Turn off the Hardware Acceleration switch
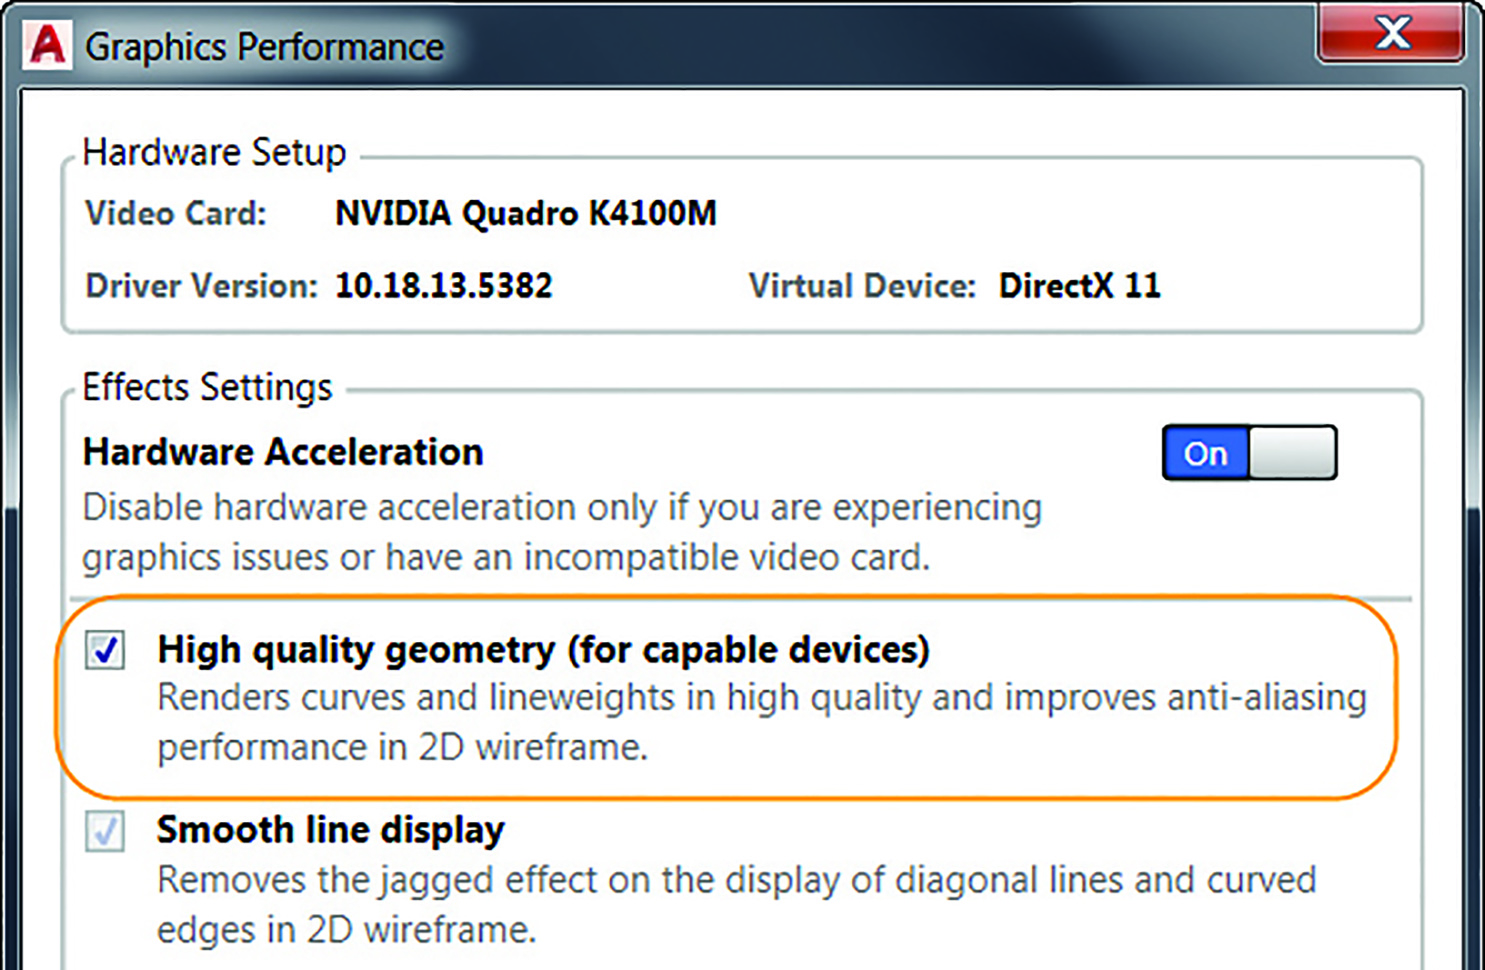Image resolution: width=1485 pixels, height=970 pixels. click(x=1248, y=453)
